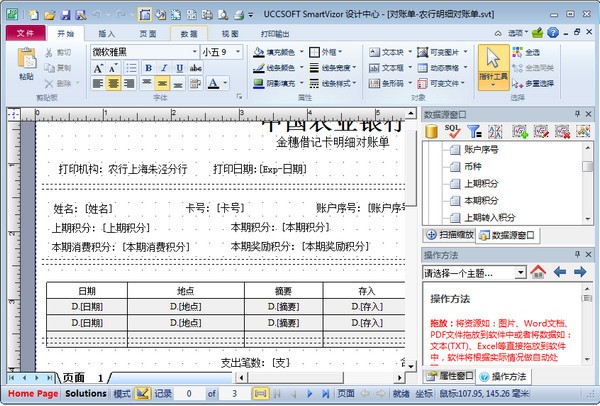Image resolution: width=600 pixels, height=406 pixels.
Task: Switch to the 插入 insert tab
Action: tap(106, 34)
